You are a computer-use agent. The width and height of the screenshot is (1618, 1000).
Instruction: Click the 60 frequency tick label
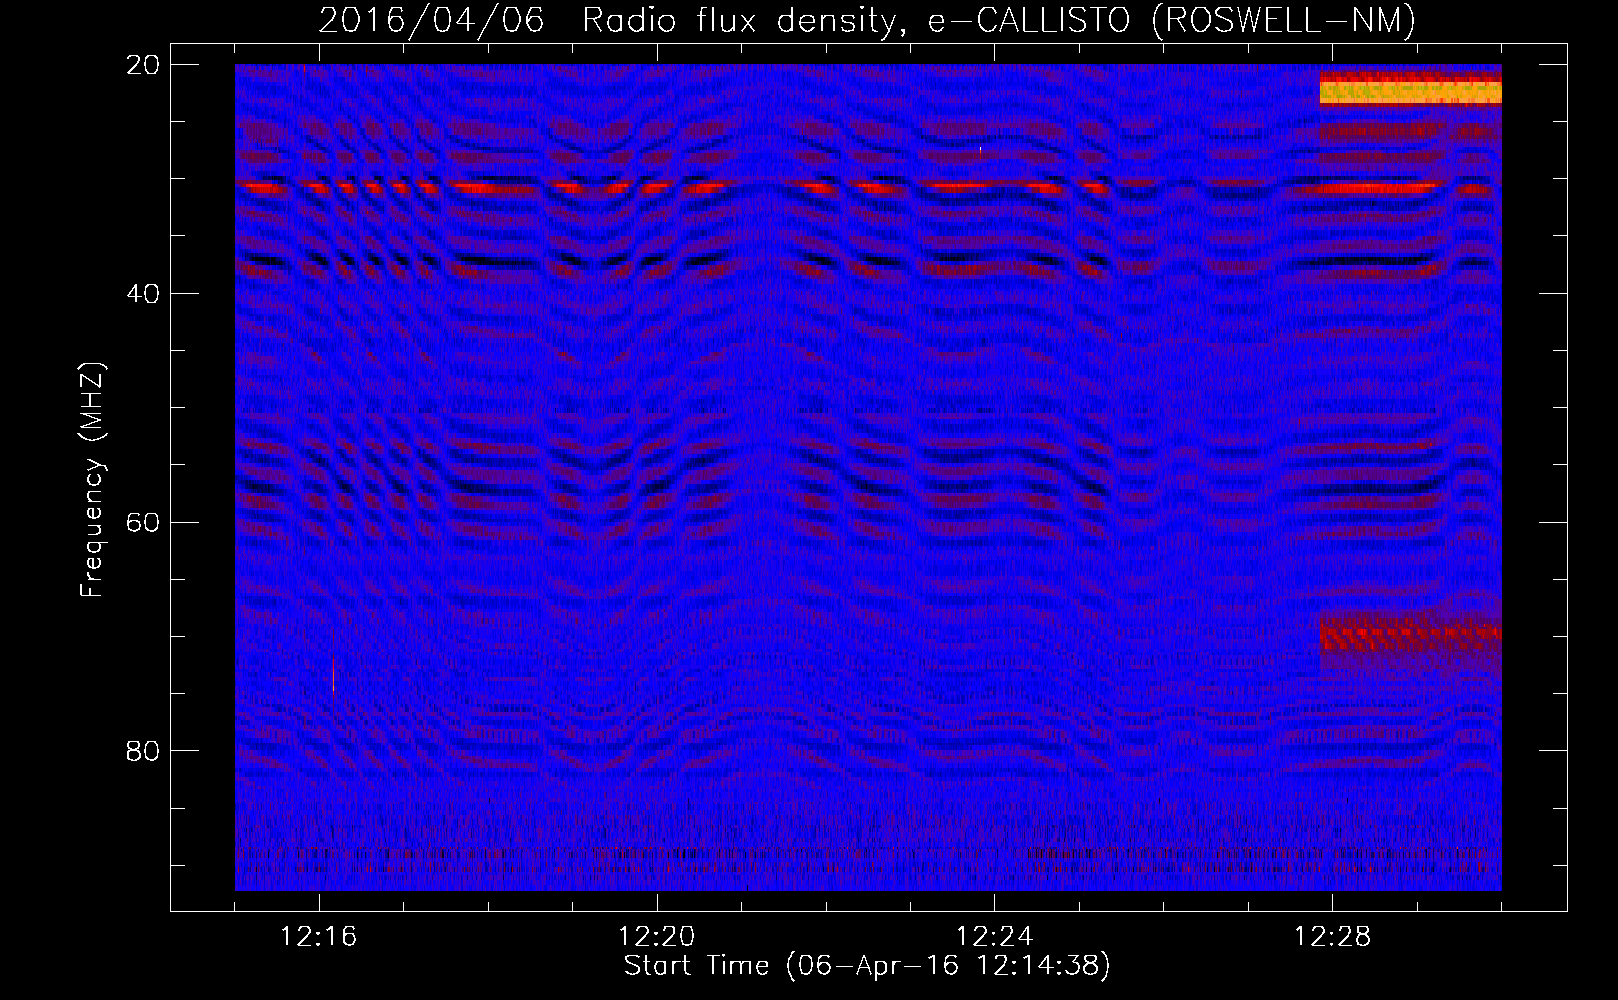(x=144, y=522)
